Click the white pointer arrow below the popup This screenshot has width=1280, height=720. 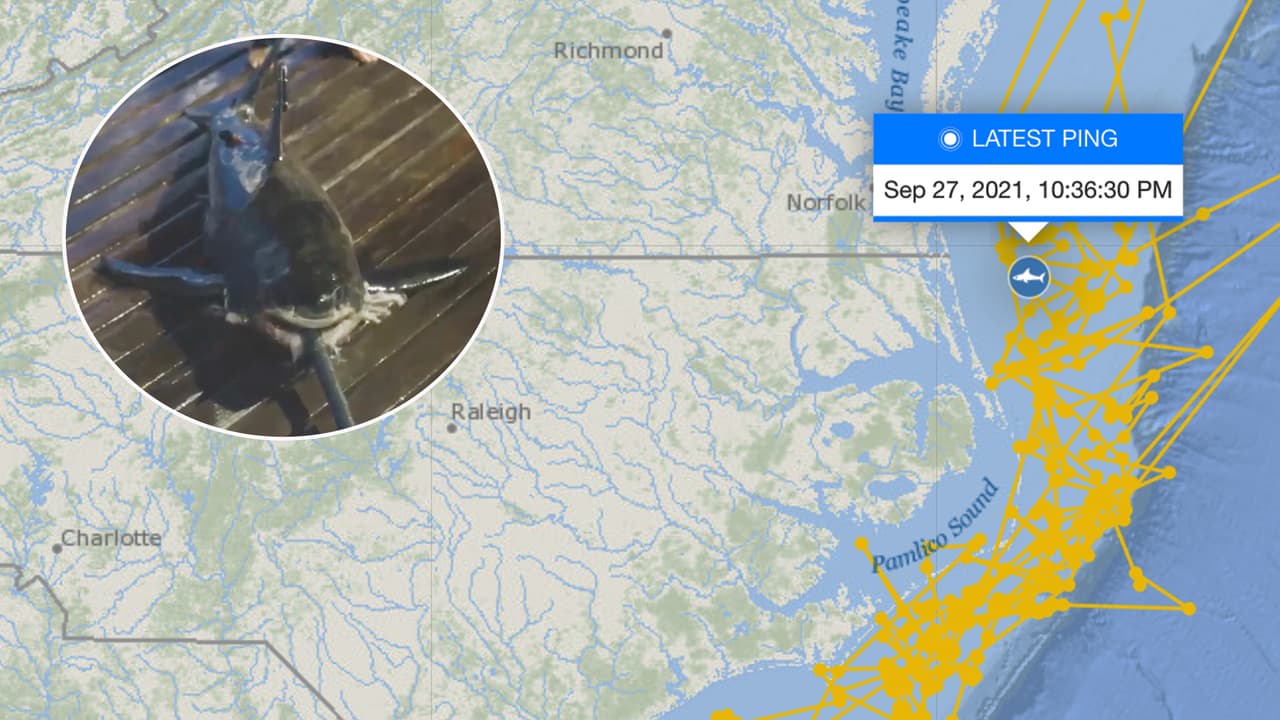[1028, 230]
